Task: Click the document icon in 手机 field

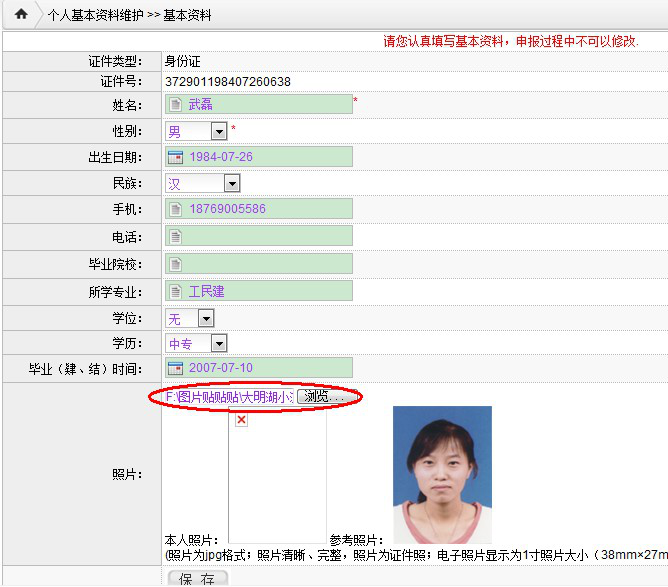Action: click(176, 209)
